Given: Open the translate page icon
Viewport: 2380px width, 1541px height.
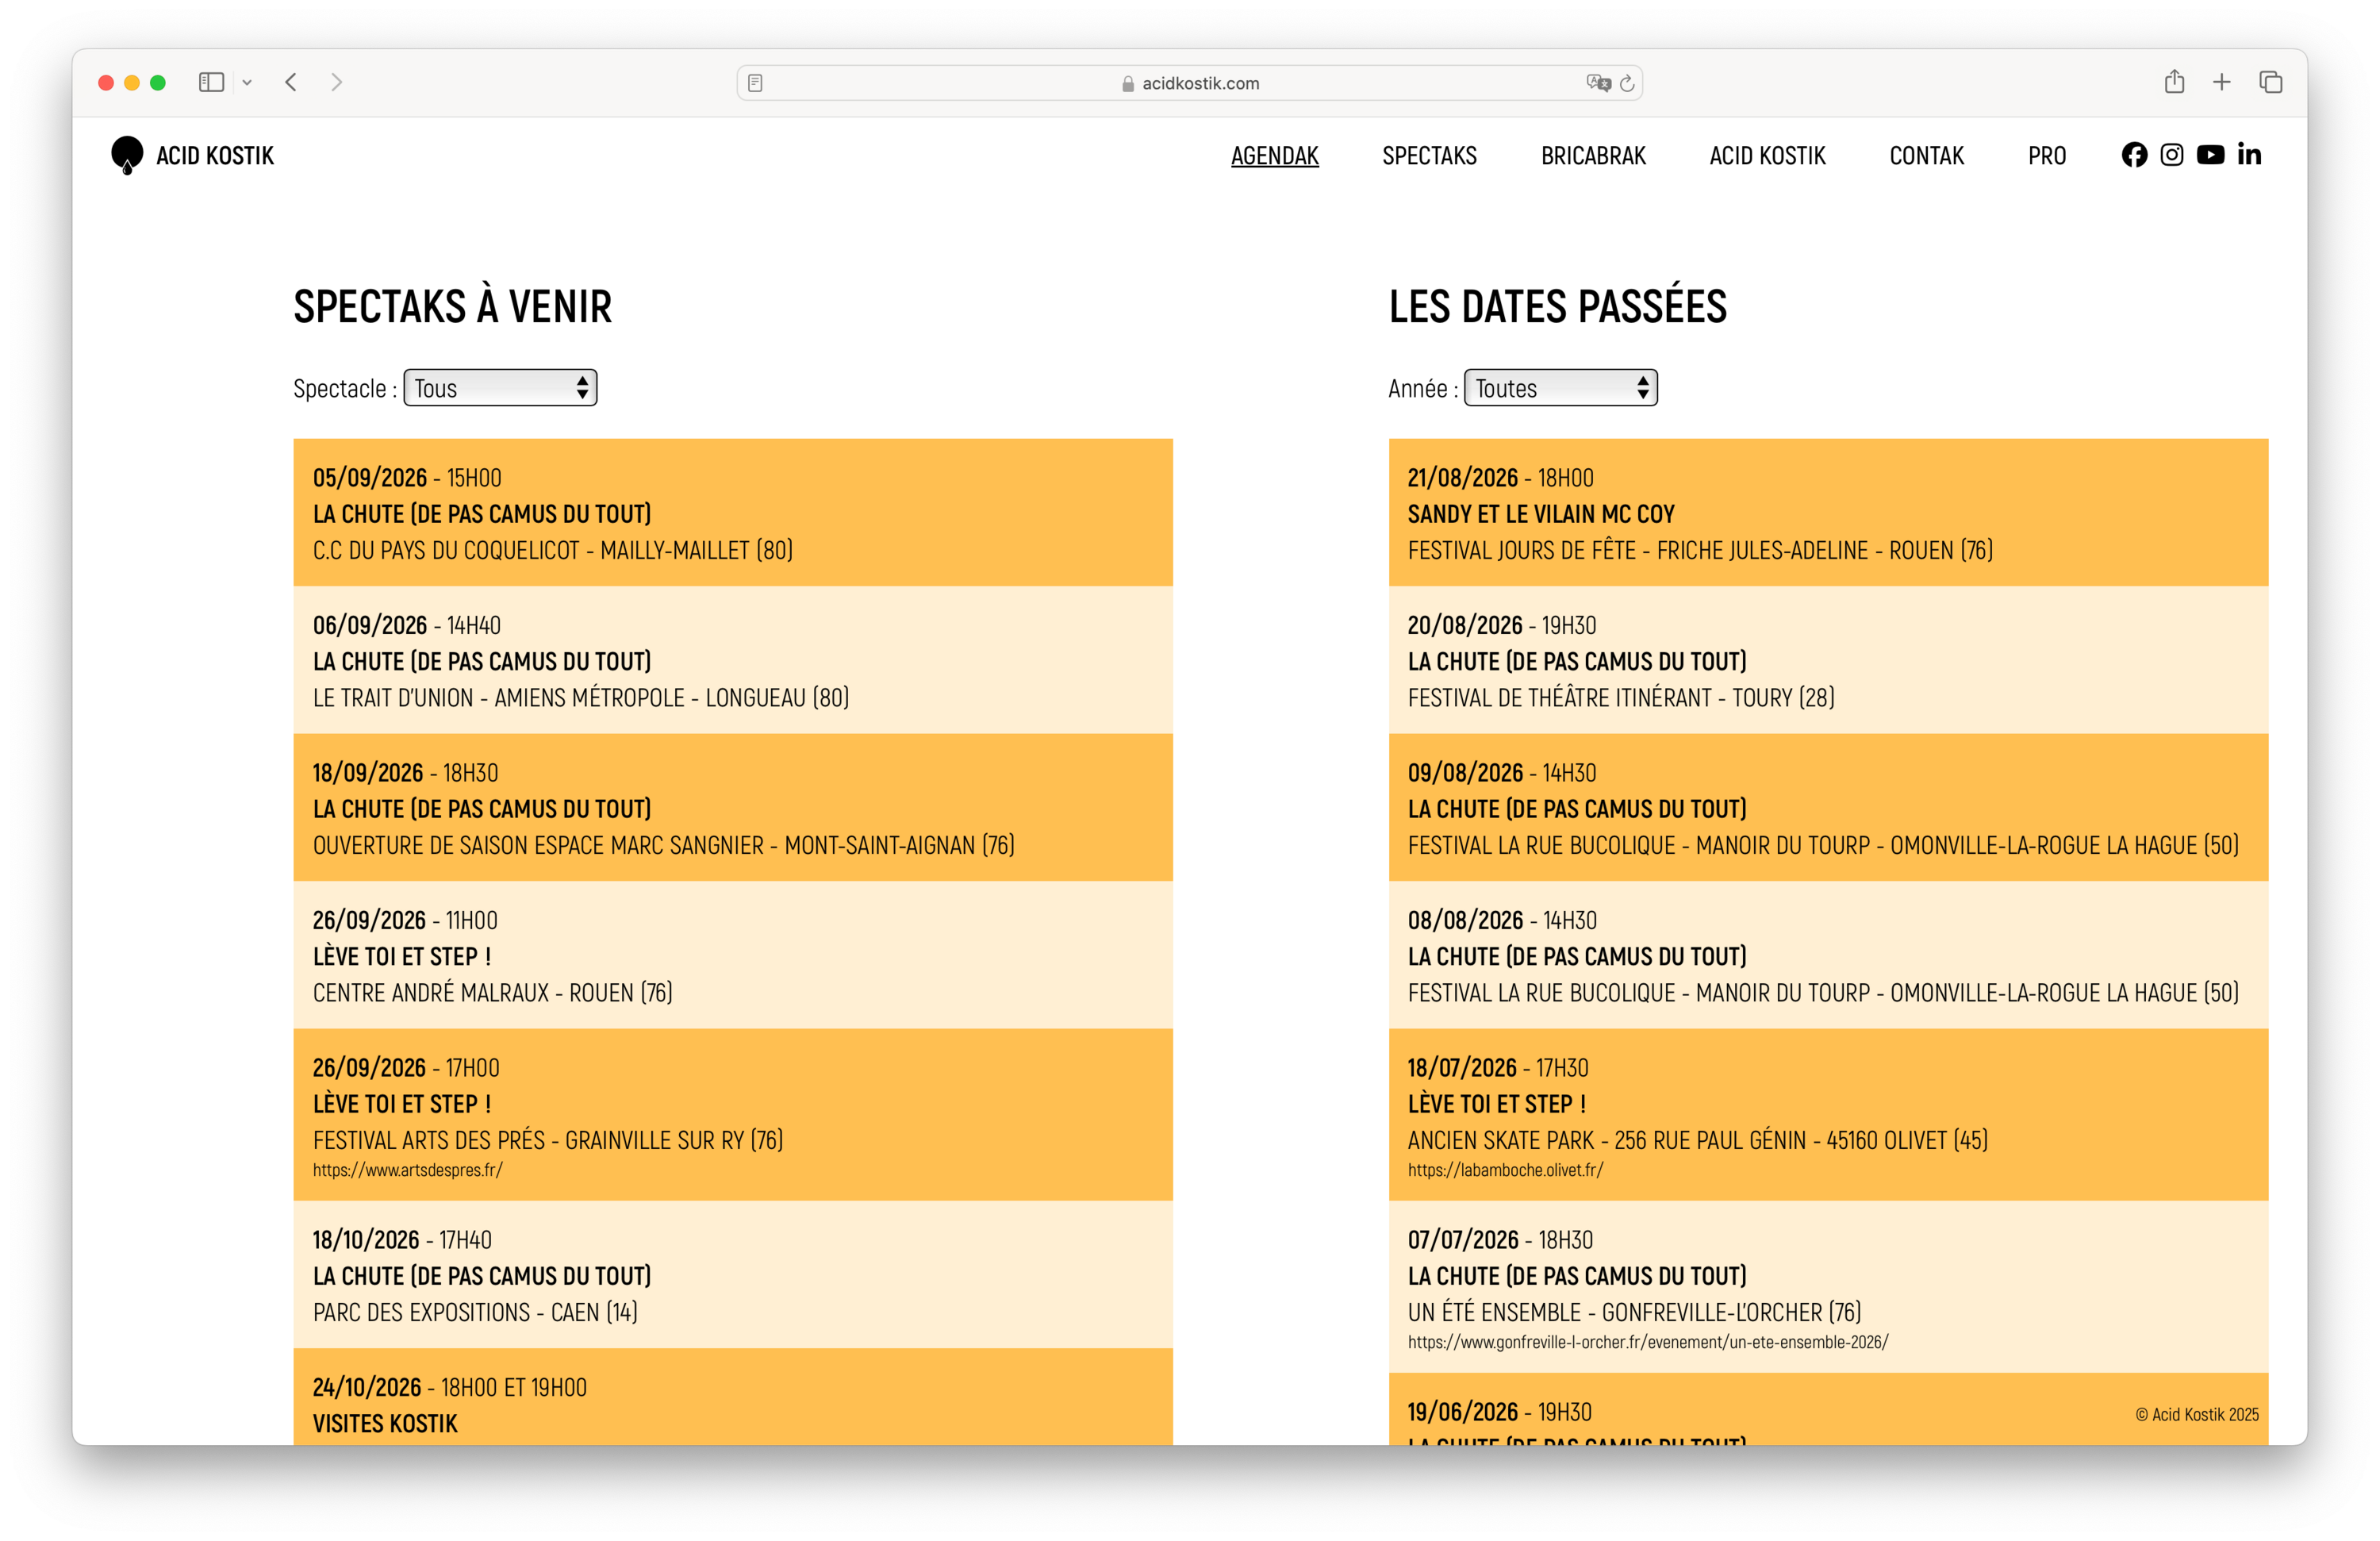Looking at the screenshot, I should click(x=1598, y=83).
